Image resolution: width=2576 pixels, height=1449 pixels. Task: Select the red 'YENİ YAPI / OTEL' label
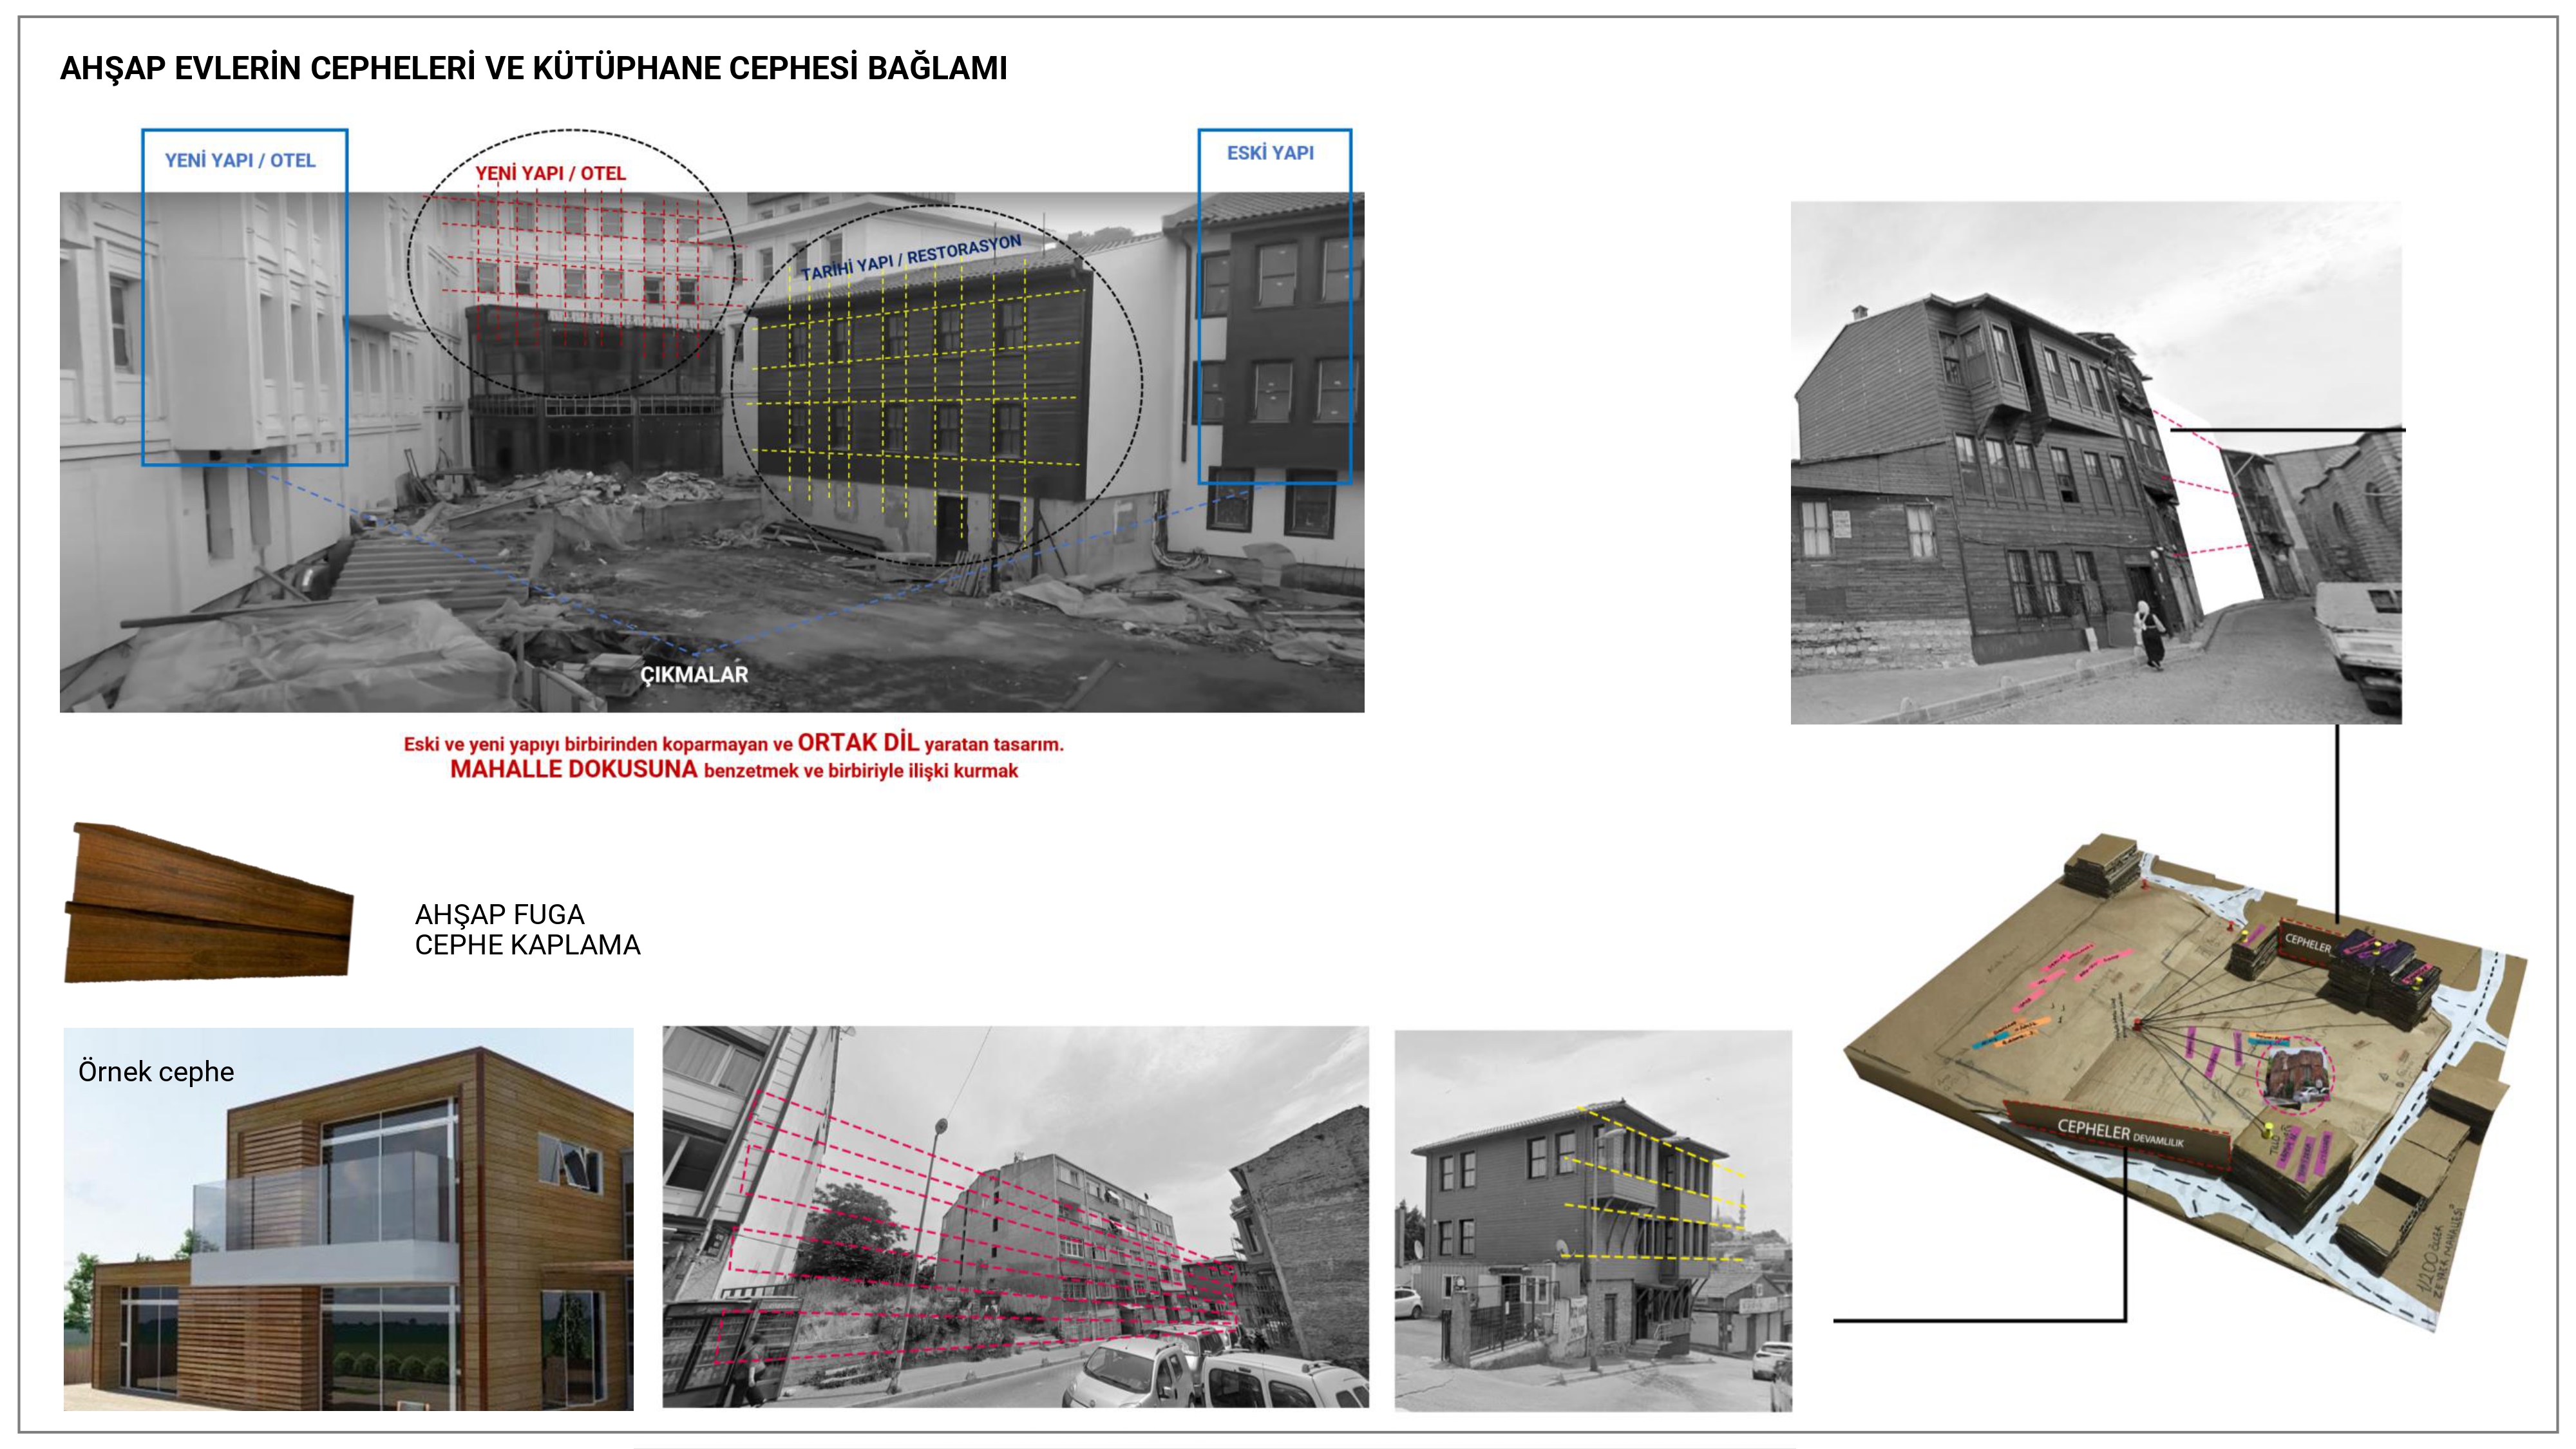(550, 173)
